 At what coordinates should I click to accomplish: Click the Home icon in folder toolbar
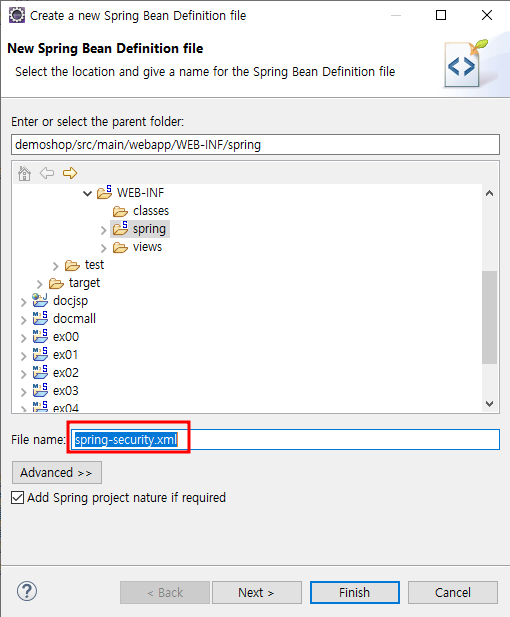(24, 173)
